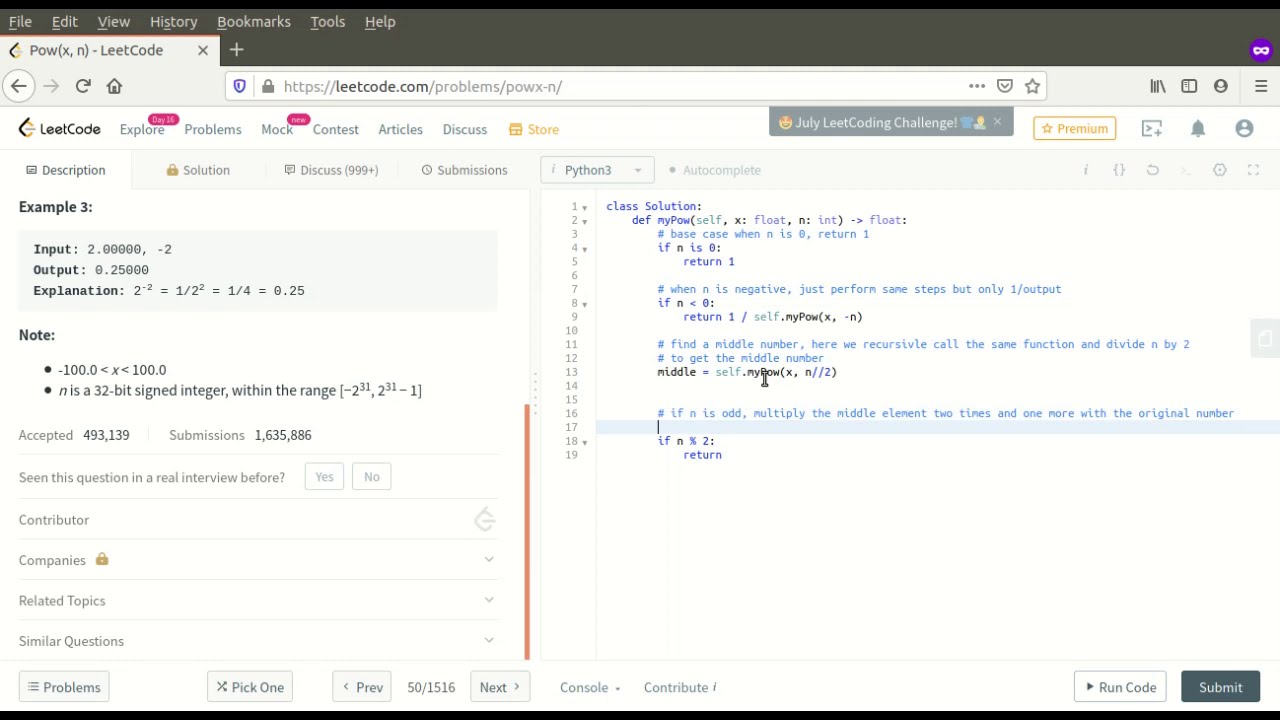The image size is (1280, 720).
Task: Bookmark this page with star icon
Action: click(x=1032, y=86)
